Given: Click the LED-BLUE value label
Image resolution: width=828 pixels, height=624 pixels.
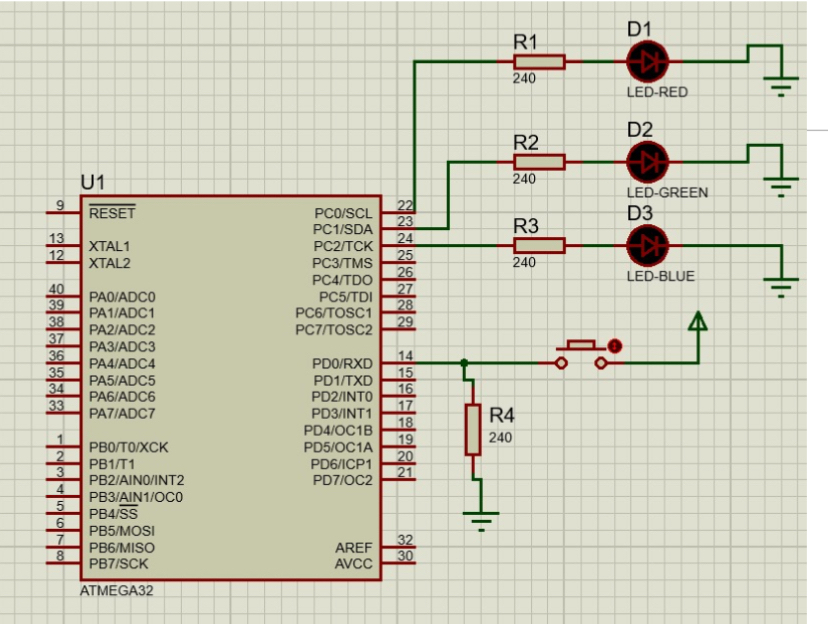Looking at the screenshot, I should [x=661, y=276].
